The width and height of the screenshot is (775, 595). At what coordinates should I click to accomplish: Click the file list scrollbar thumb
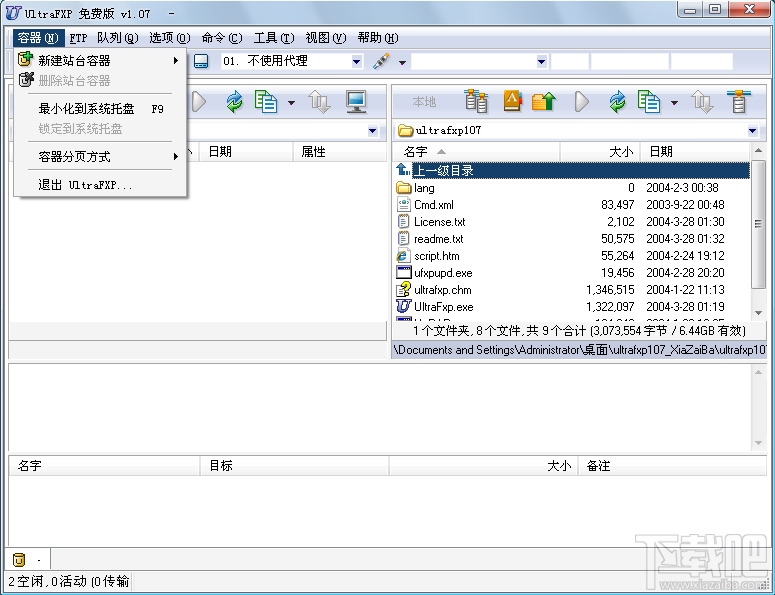pyautogui.click(x=758, y=223)
